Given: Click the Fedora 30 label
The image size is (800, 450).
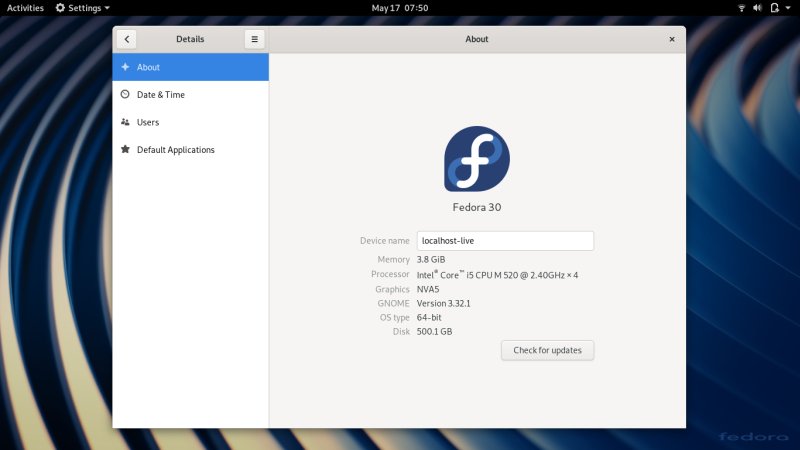Looking at the screenshot, I should tap(477, 207).
